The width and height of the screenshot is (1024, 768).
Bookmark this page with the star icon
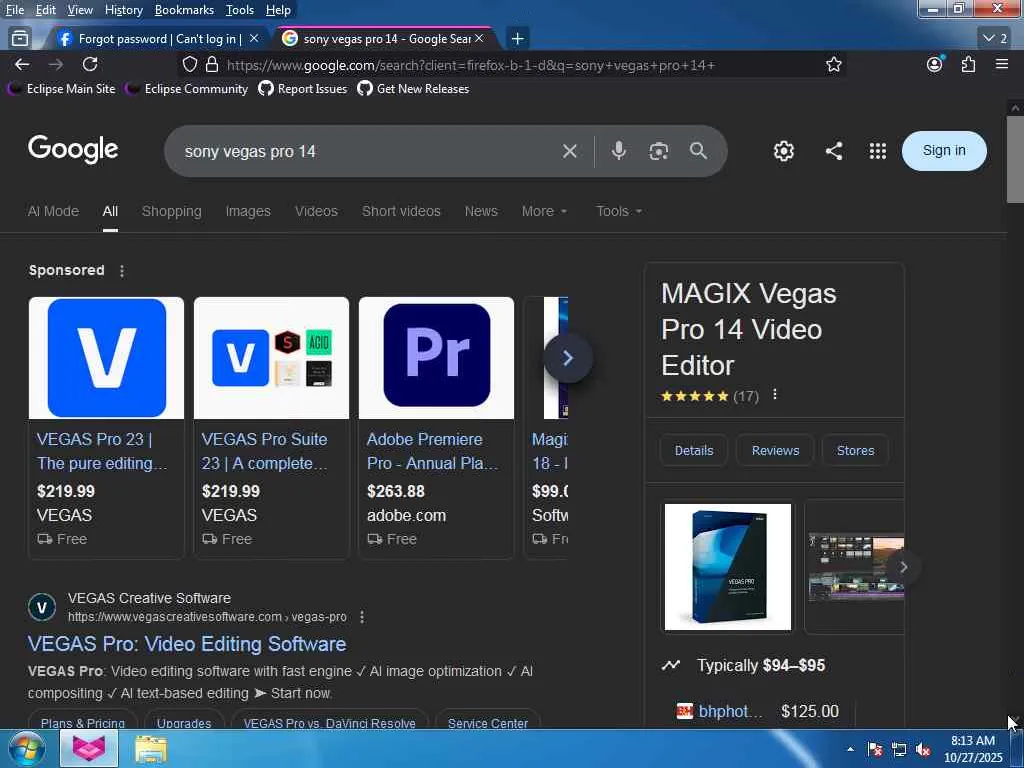click(x=833, y=65)
